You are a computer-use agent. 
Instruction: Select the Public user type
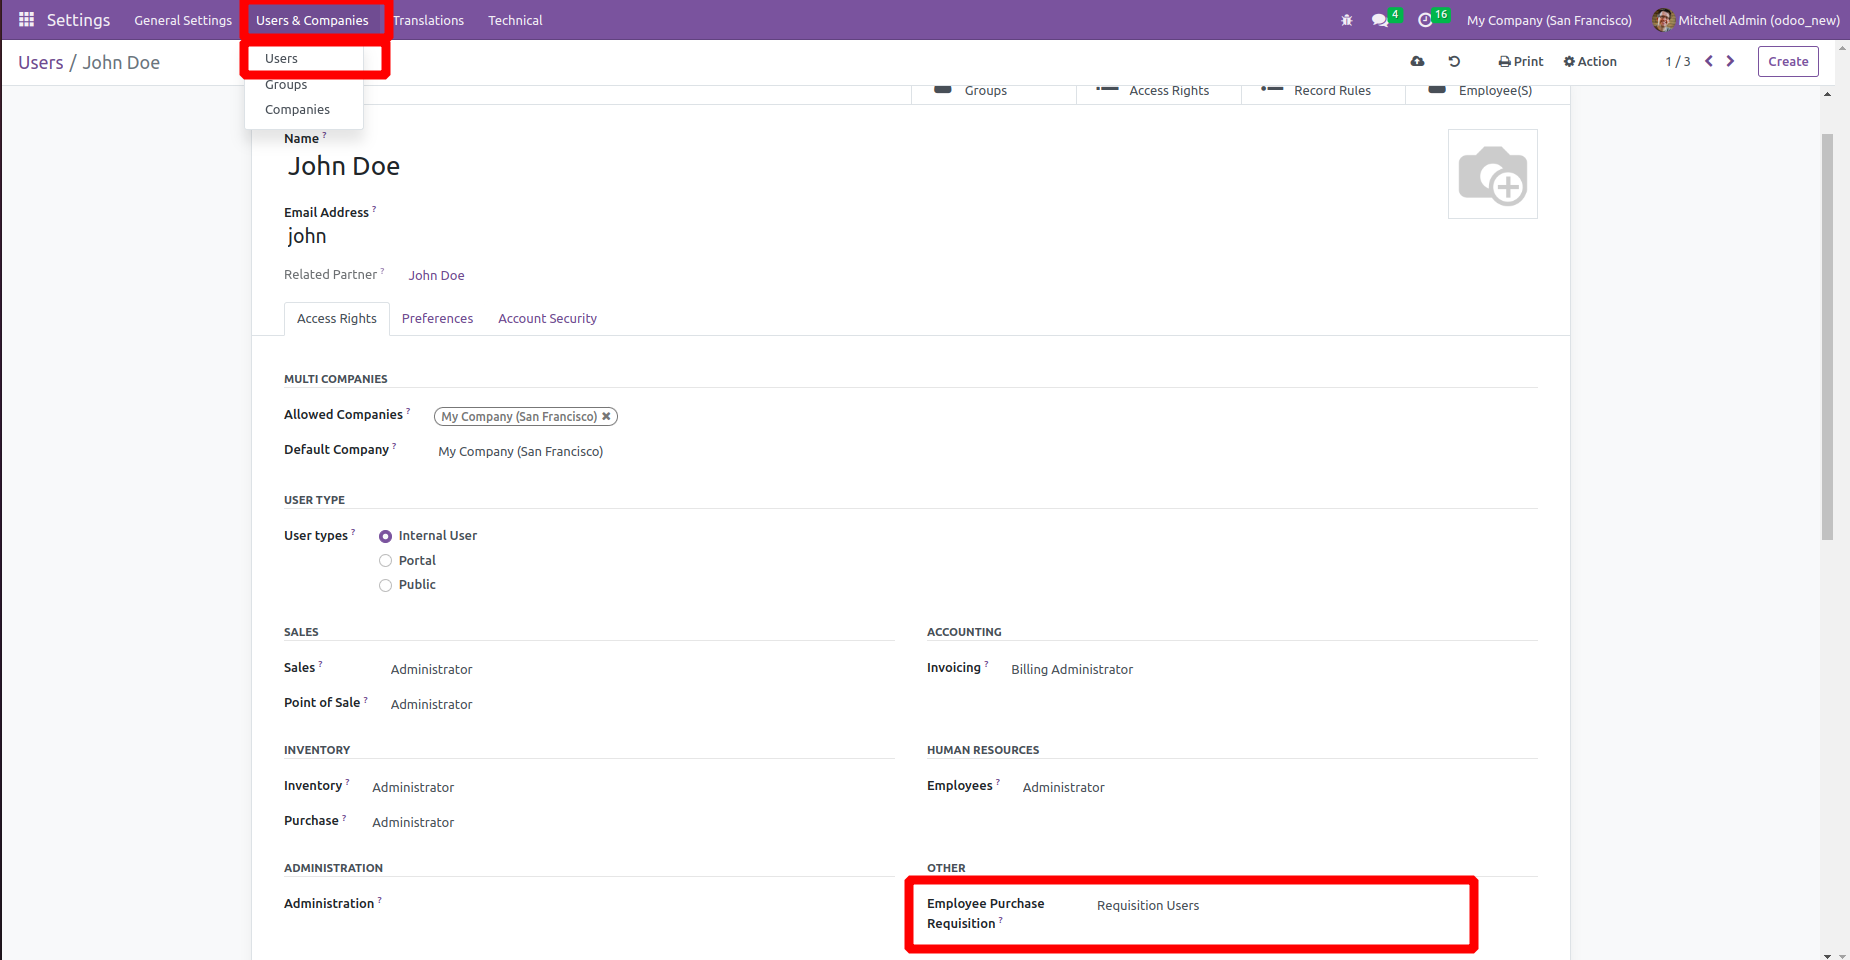point(385,585)
